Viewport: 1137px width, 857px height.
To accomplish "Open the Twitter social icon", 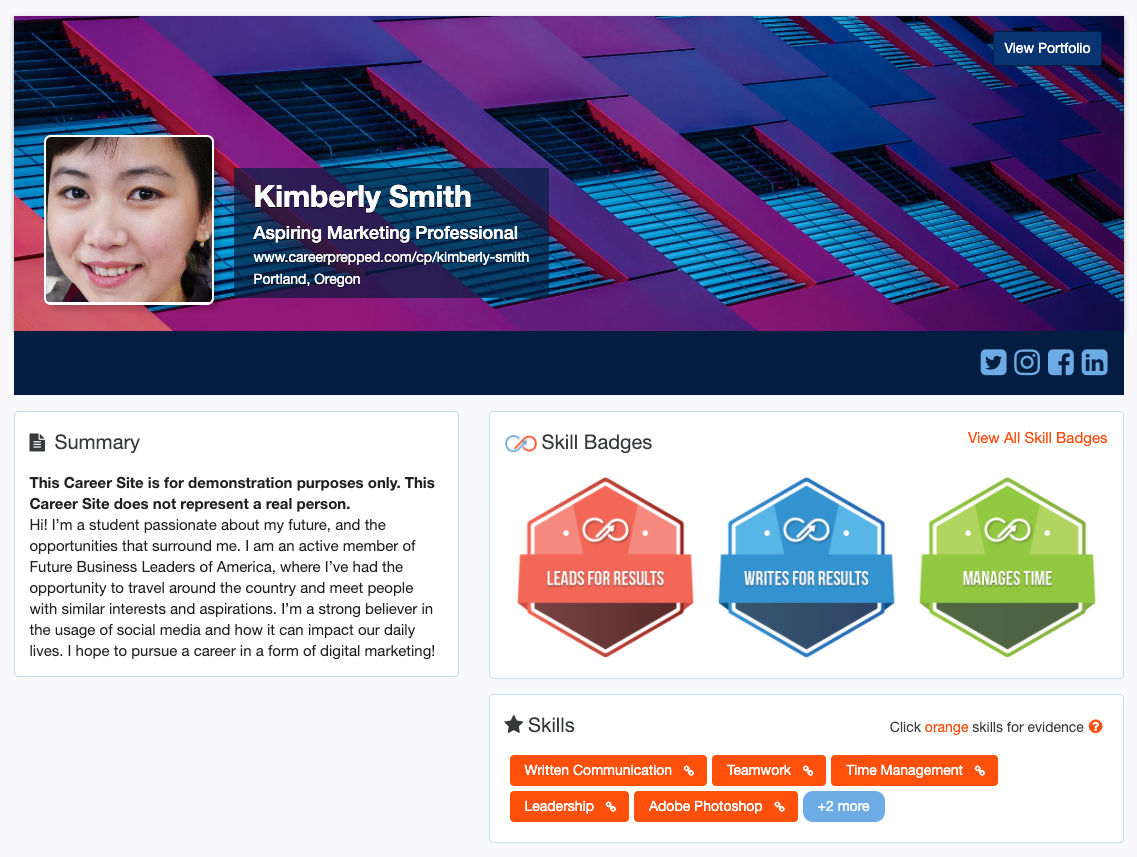I will point(993,362).
